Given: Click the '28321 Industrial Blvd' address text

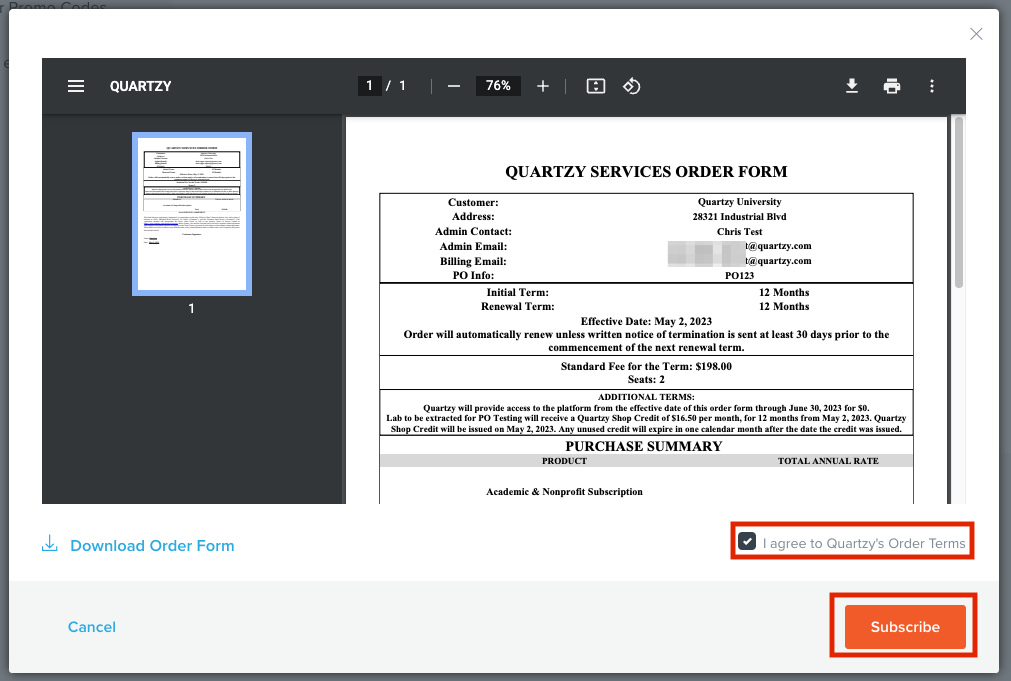Looking at the screenshot, I should (x=740, y=217).
